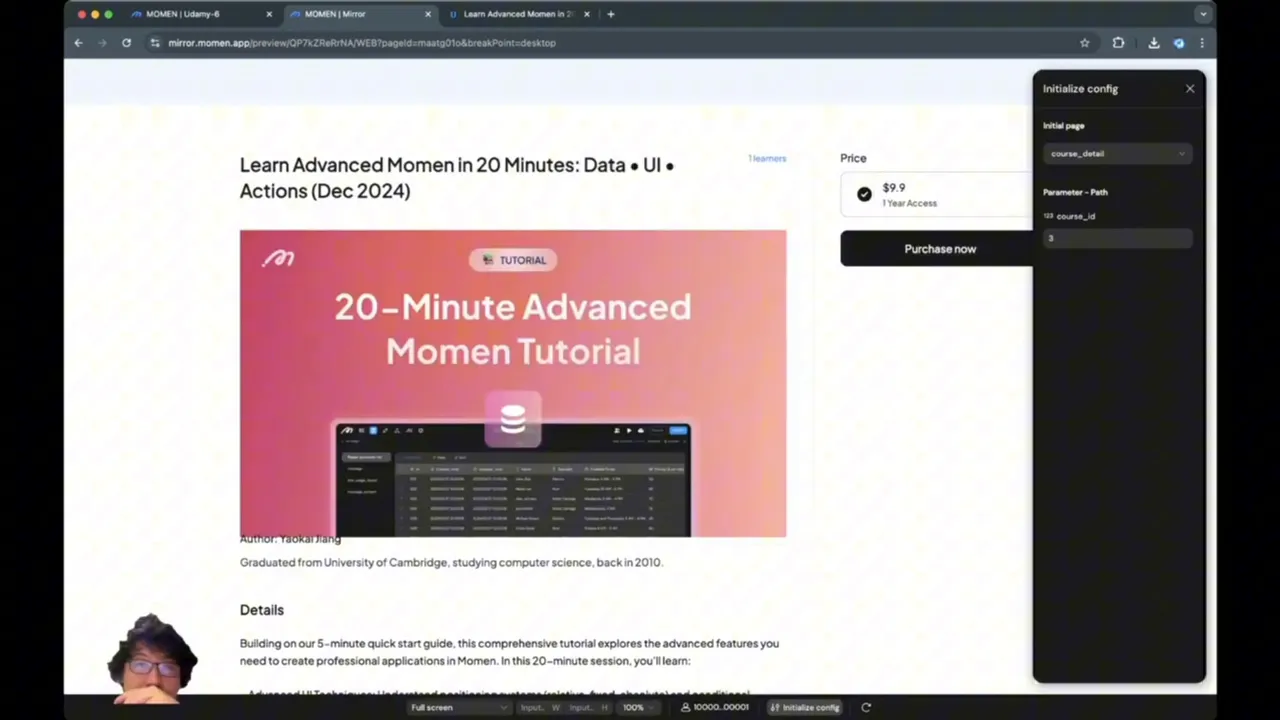1280x720 pixels.
Task: Open the 100% zoom dropdown
Action: coord(640,707)
